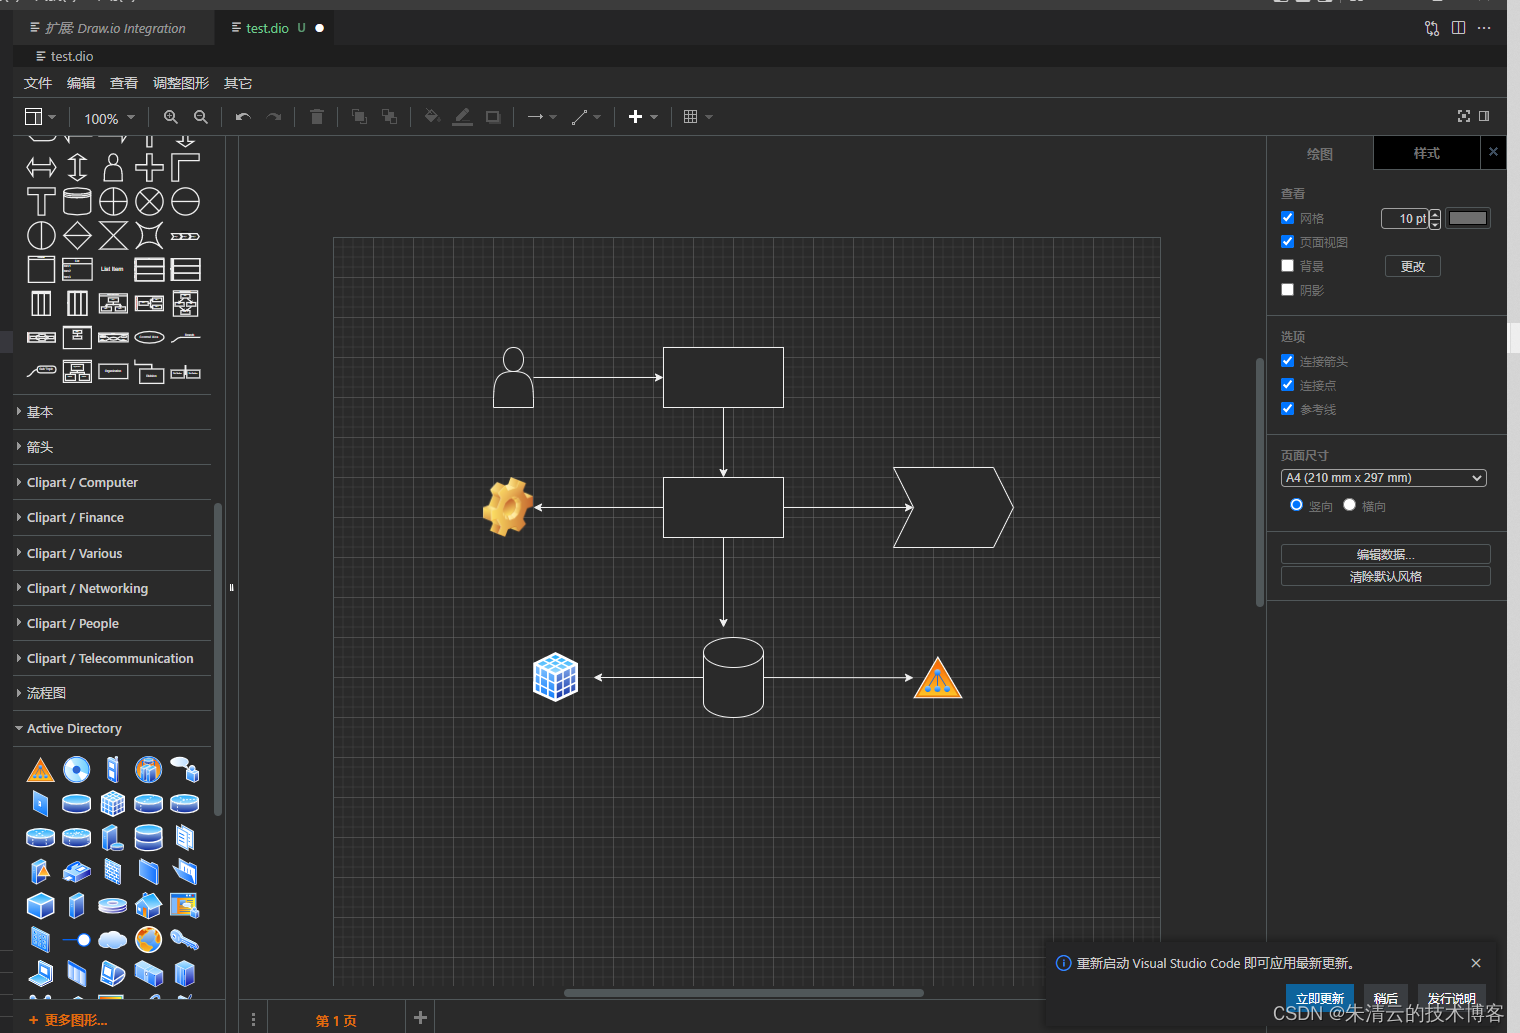Click the fullscreen icon in toolbar
1520x1033 pixels.
(1464, 116)
